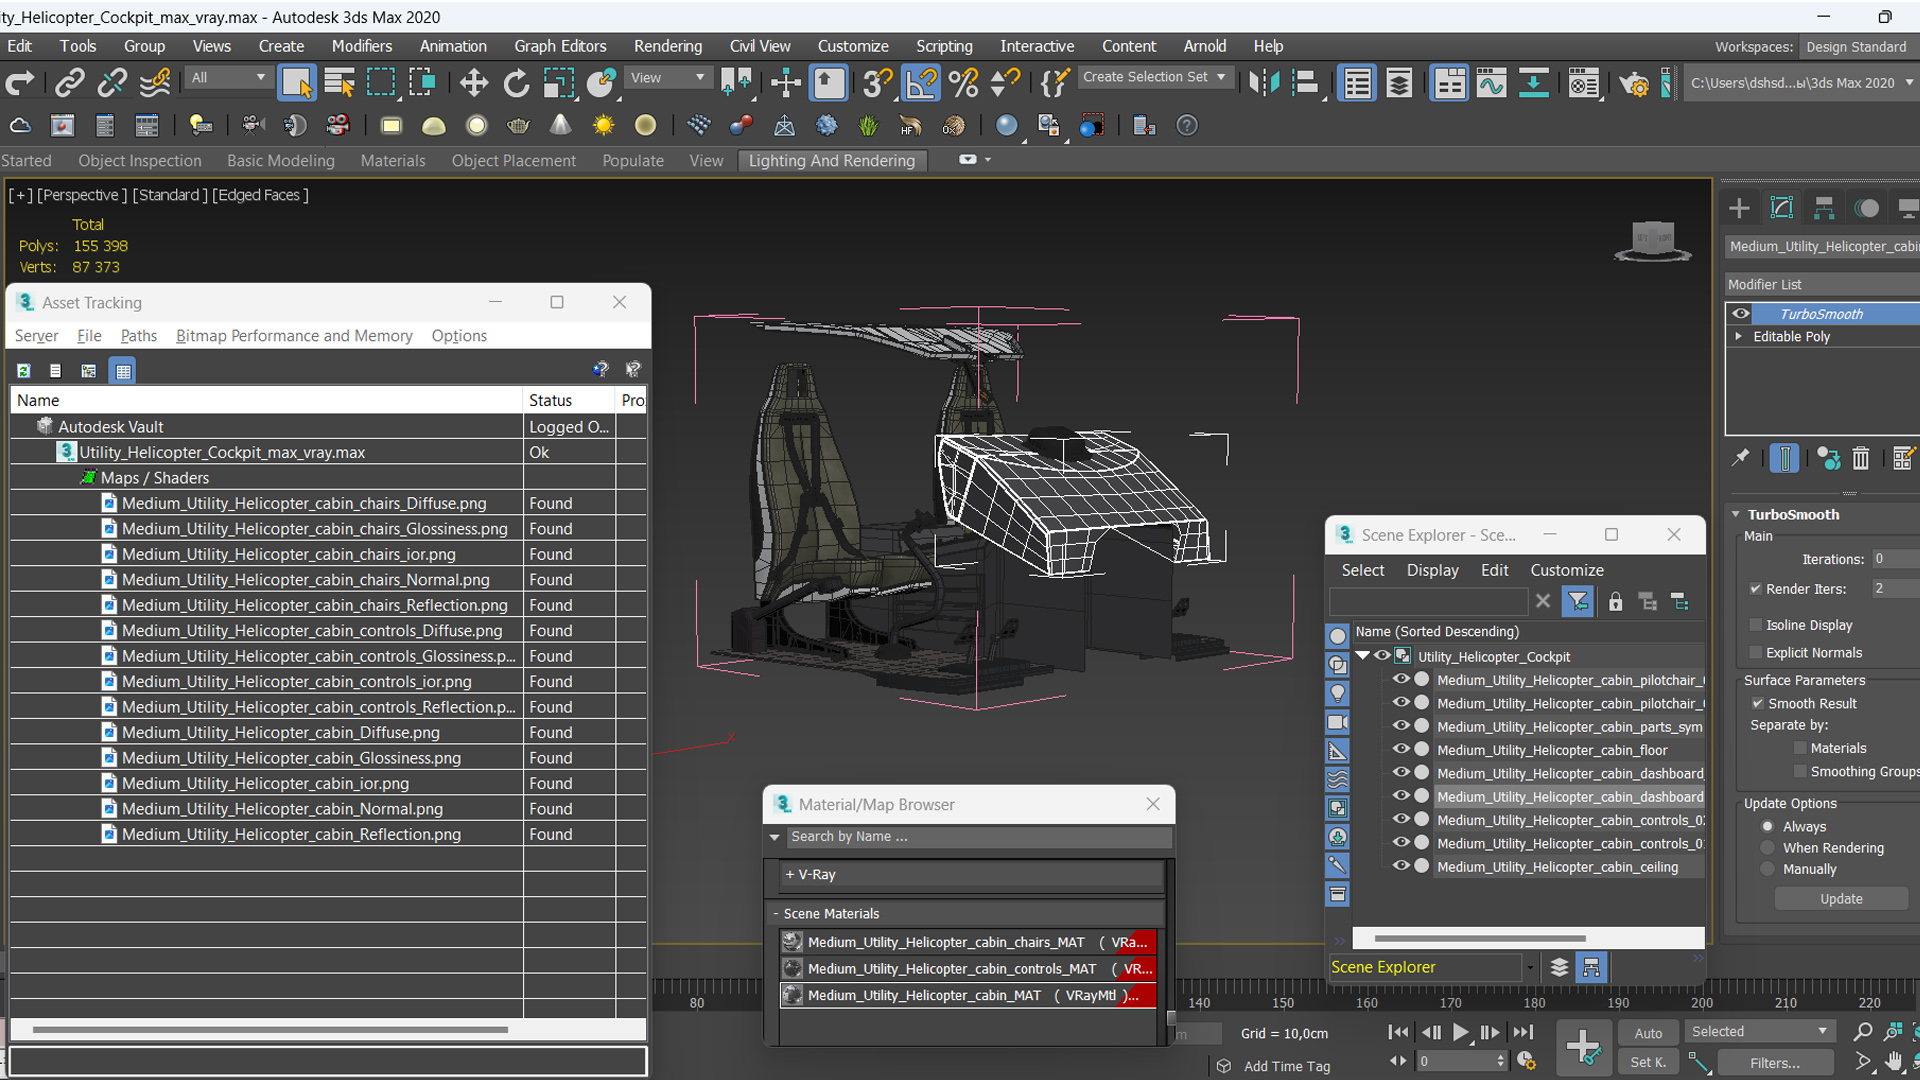Select the Move tool in main toolbar
1920x1080 pixels.
pos(474,83)
